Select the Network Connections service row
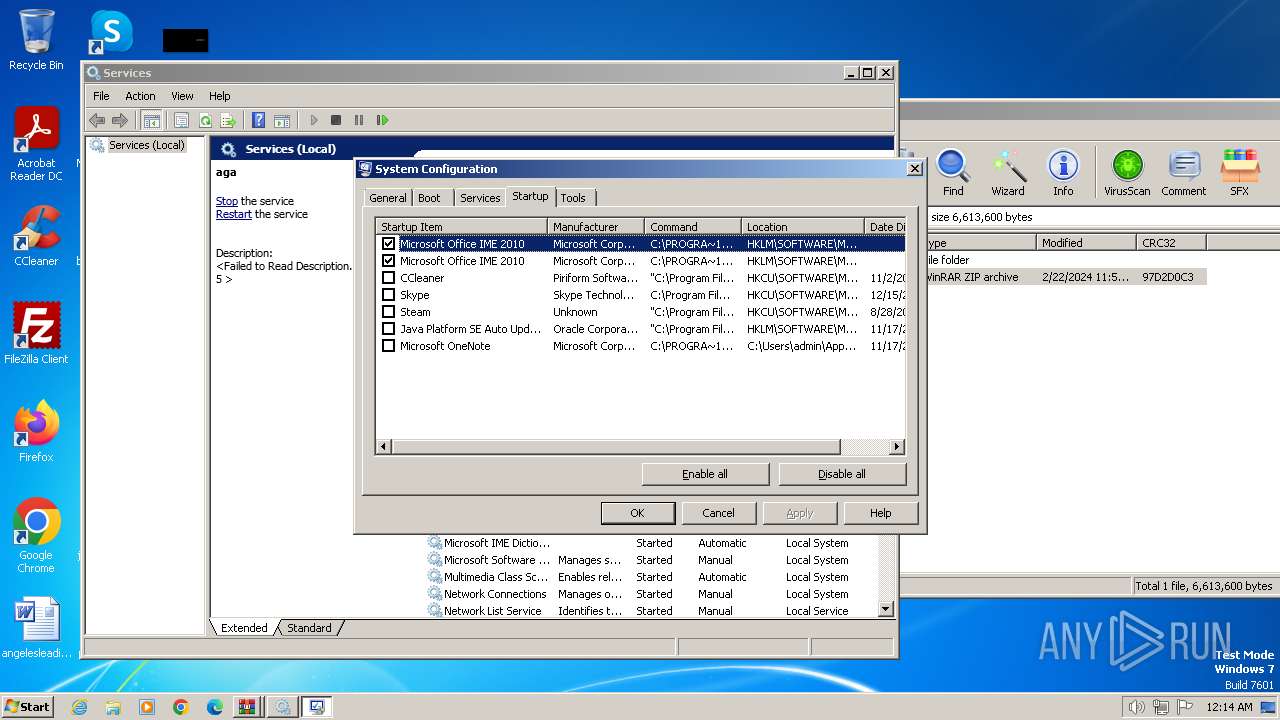The height and width of the screenshot is (720, 1280). pos(652,594)
